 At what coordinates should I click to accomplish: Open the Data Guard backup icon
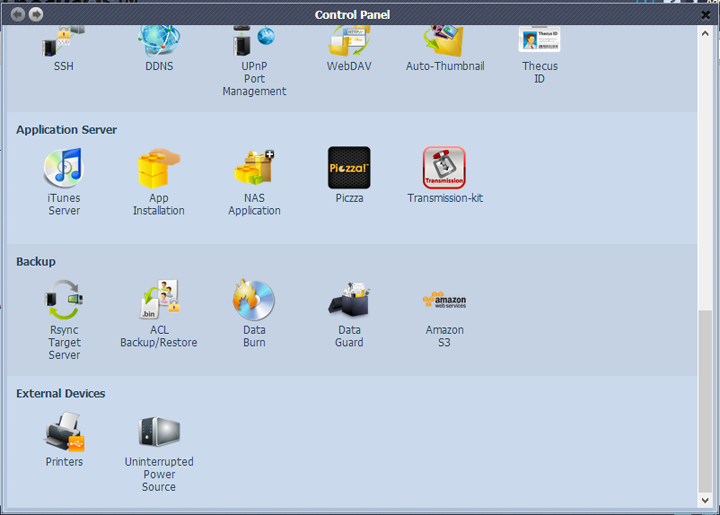pyautogui.click(x=349, y=300)
